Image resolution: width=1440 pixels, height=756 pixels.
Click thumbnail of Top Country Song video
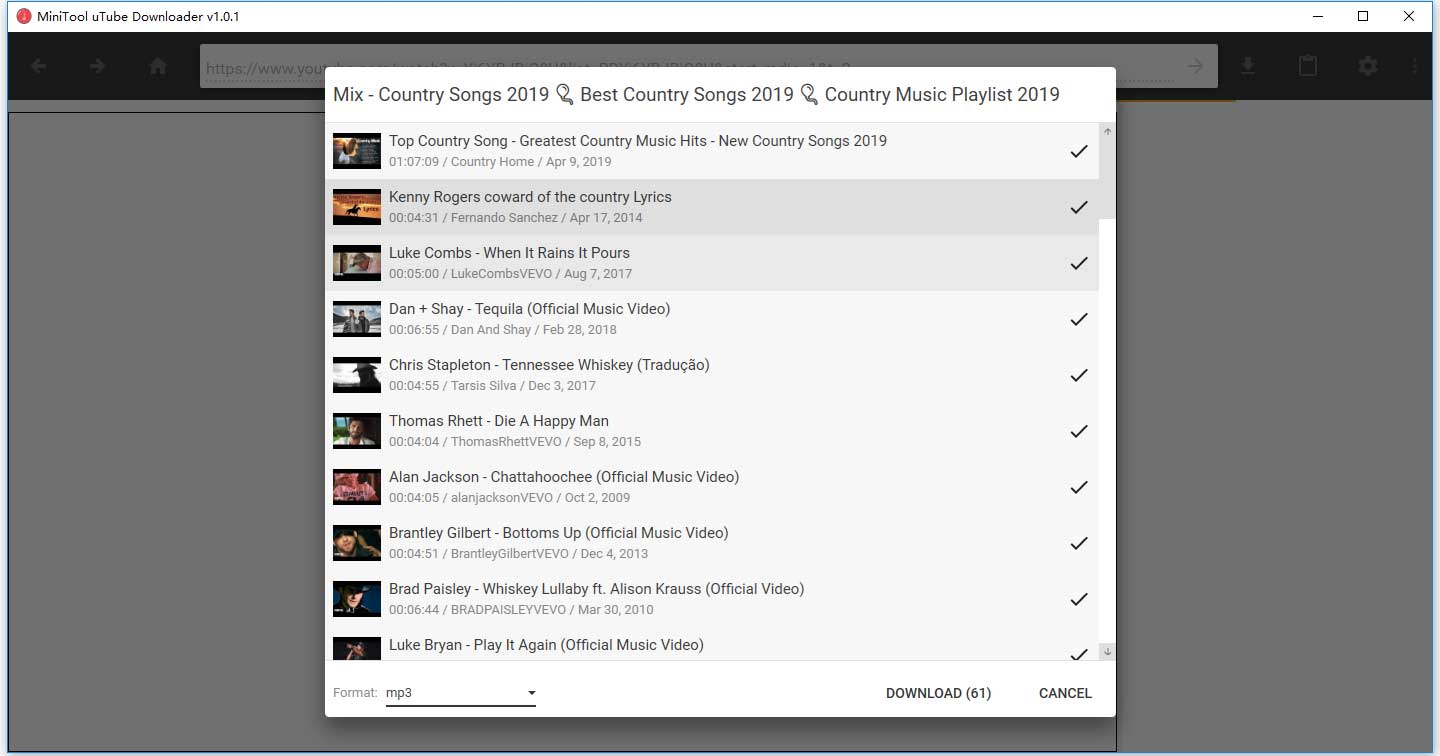tap(357, 151)
